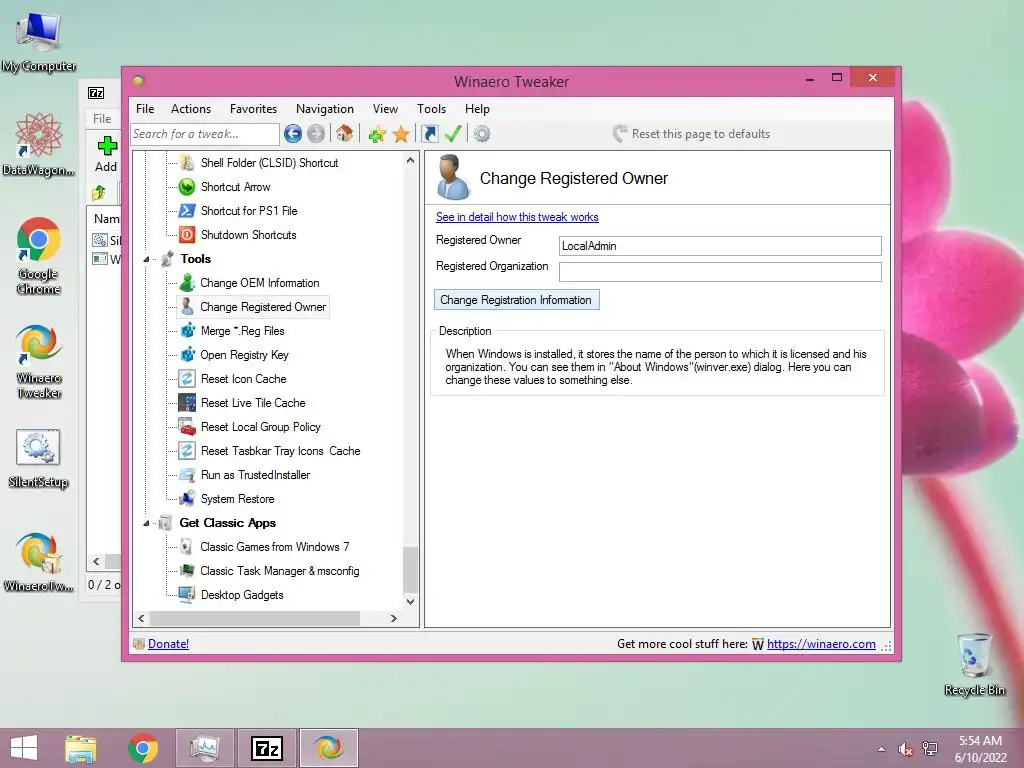The width and height of the screenshot is (1024, 768).
Task: Click the Windows Start button
Action: [x=24, y=748]
